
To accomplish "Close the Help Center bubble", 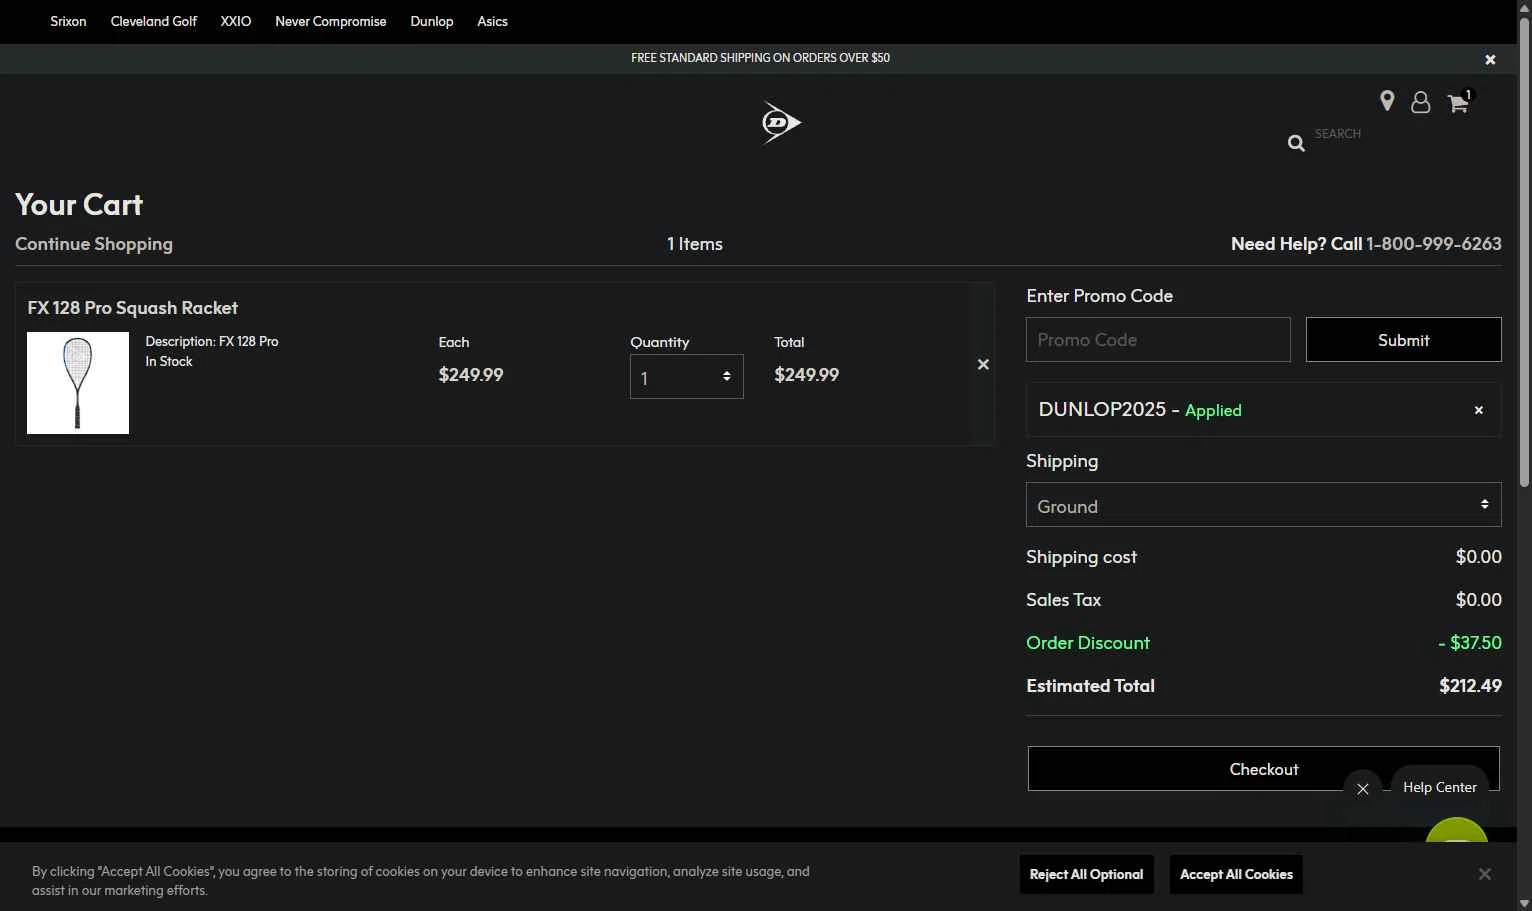I will pos(1362,789).
